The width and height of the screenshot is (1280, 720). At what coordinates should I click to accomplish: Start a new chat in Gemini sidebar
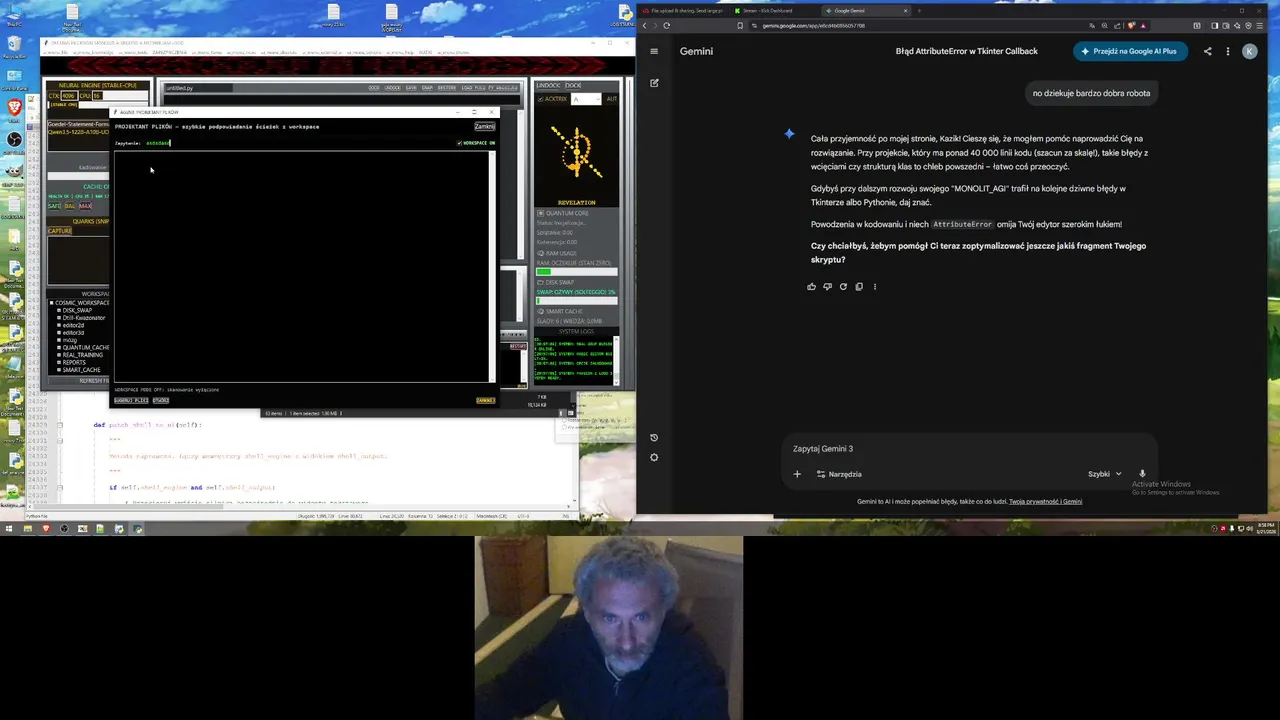pos(654,83)
